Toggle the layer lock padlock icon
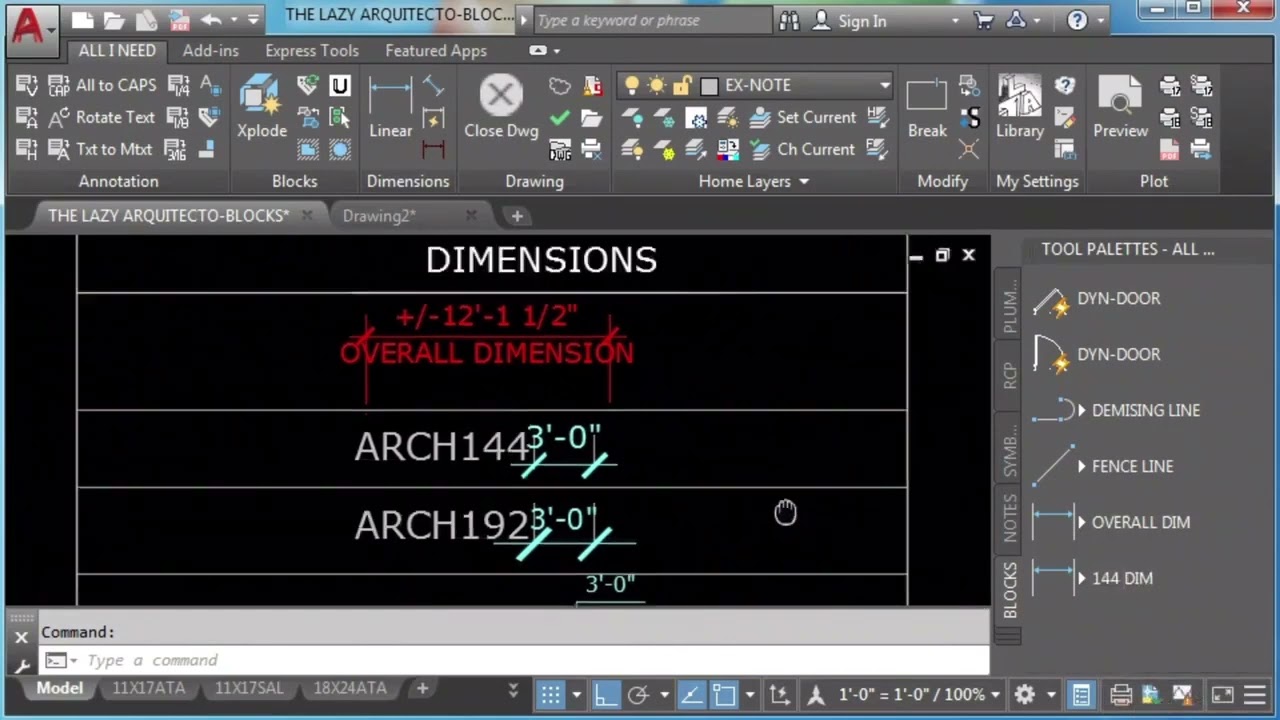 (682, 85)
